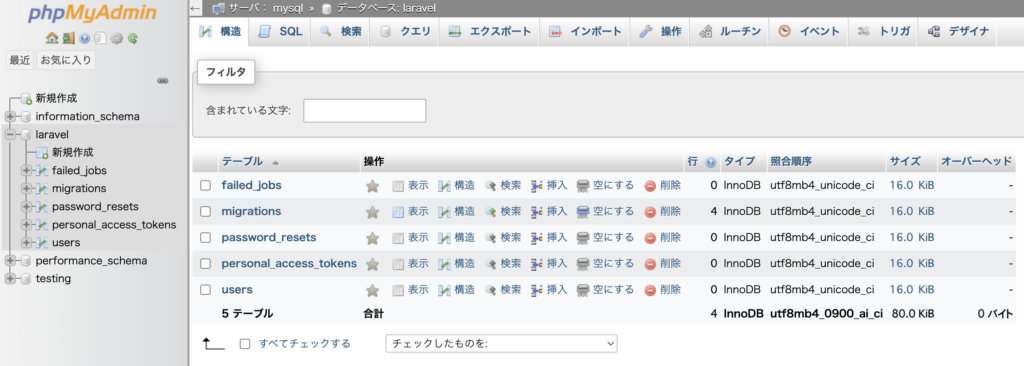Collapse the laravel database tree
Viewport: 1024px width, 366px height.
[x=10, y=135]
